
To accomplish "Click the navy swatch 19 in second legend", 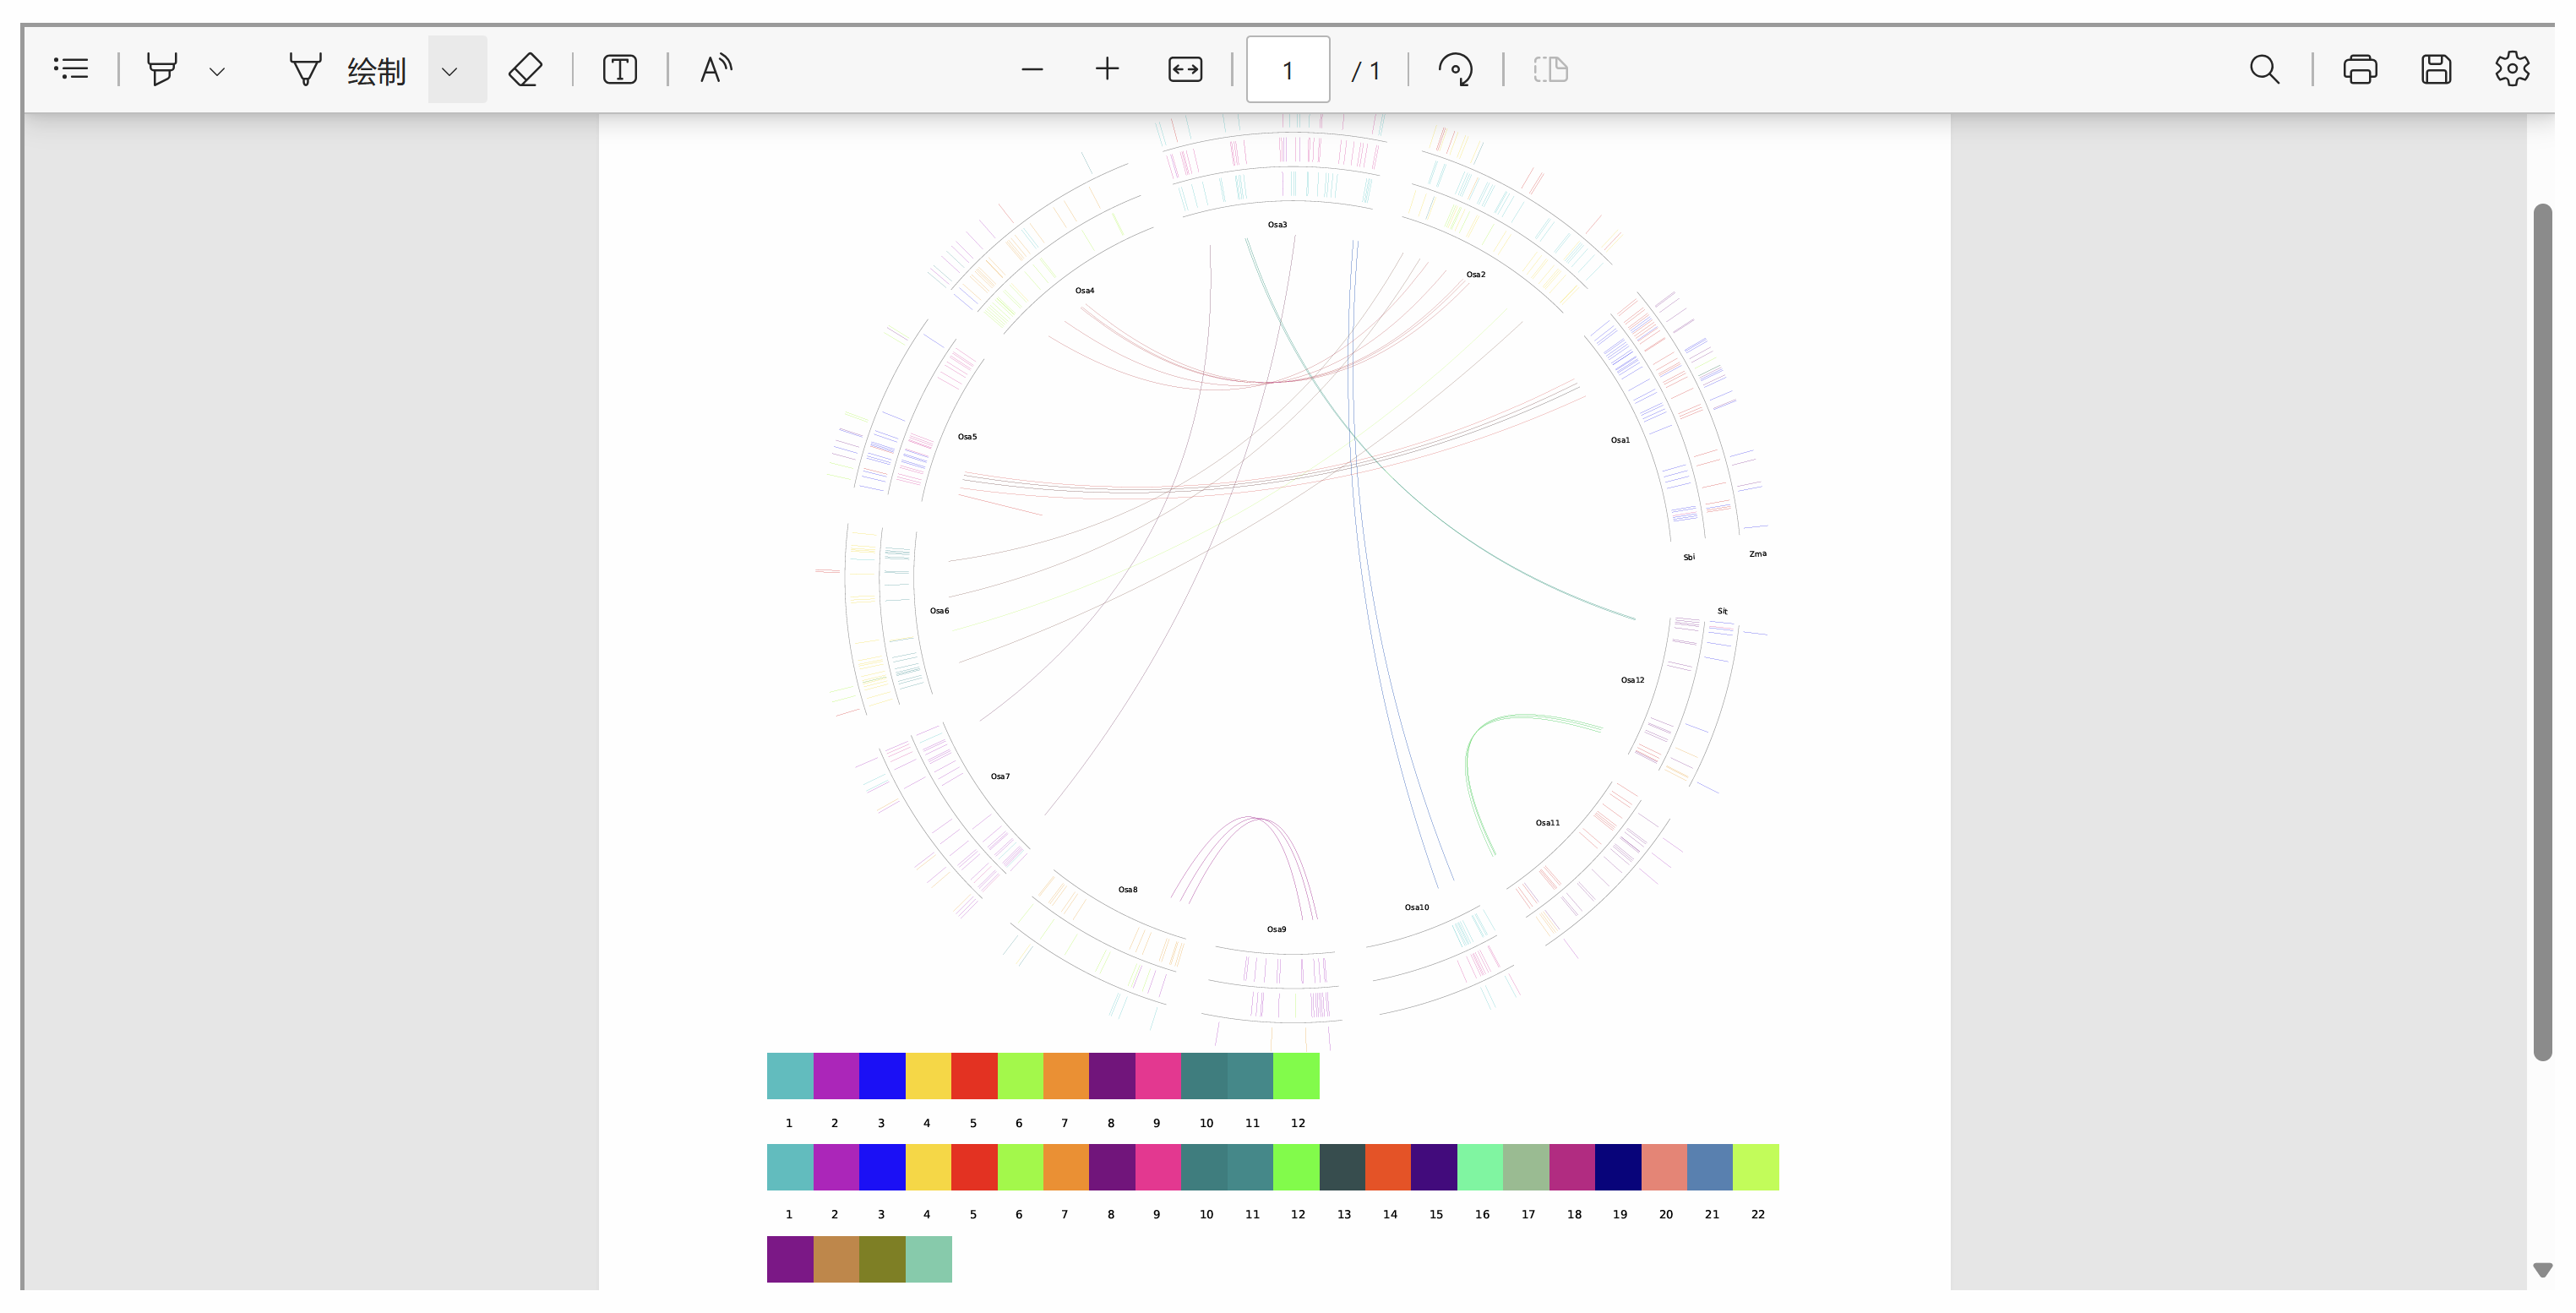I will click(1618, 1167).
